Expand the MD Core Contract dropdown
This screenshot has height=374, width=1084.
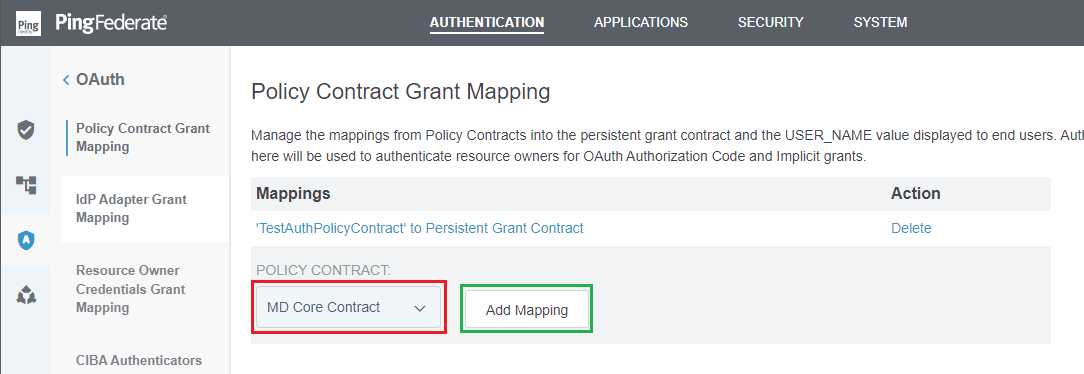[x=348, y=308]
